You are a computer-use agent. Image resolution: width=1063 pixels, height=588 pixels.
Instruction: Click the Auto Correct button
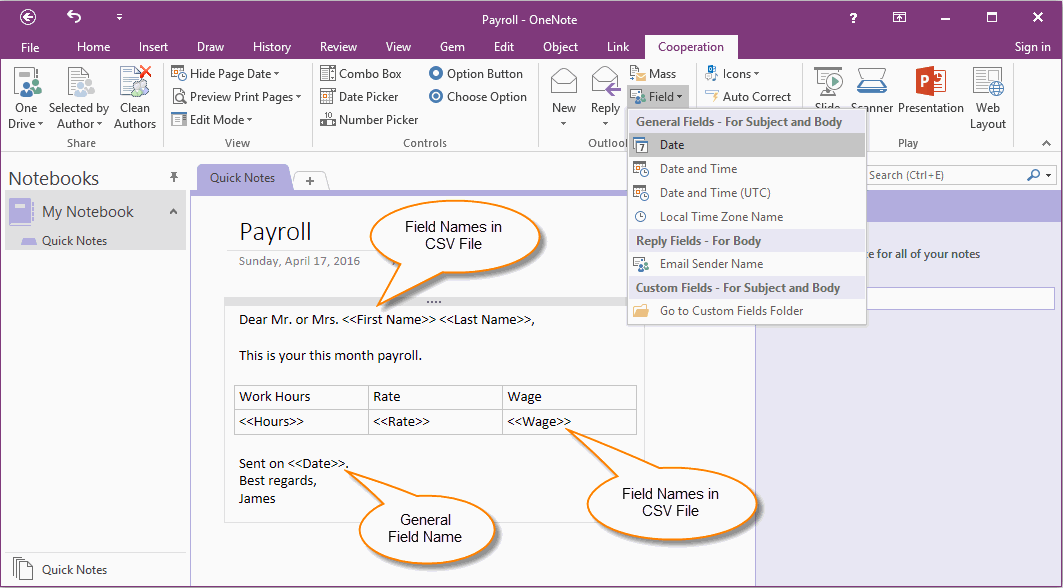click(x=748, y=97)
